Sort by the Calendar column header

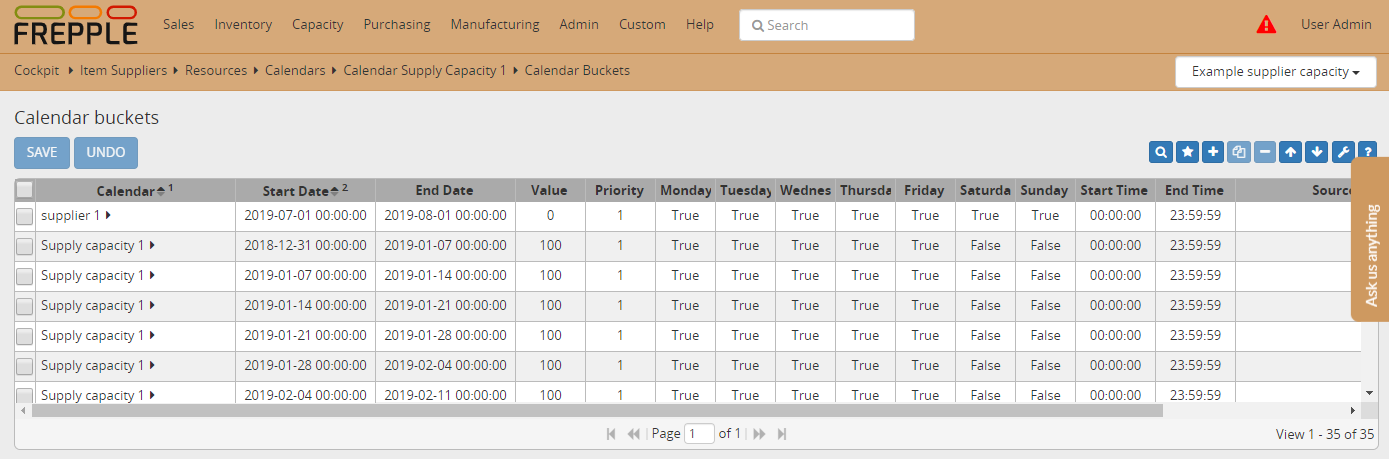[135, 190]
